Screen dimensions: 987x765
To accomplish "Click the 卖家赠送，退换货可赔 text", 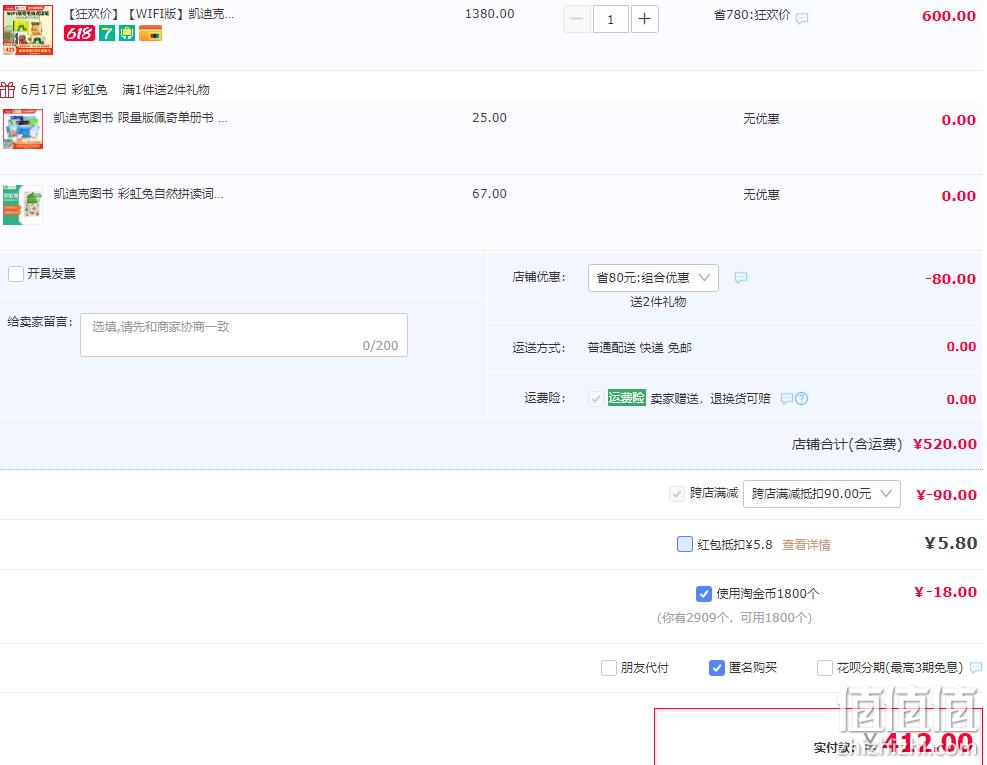I will tap(711, 399).
